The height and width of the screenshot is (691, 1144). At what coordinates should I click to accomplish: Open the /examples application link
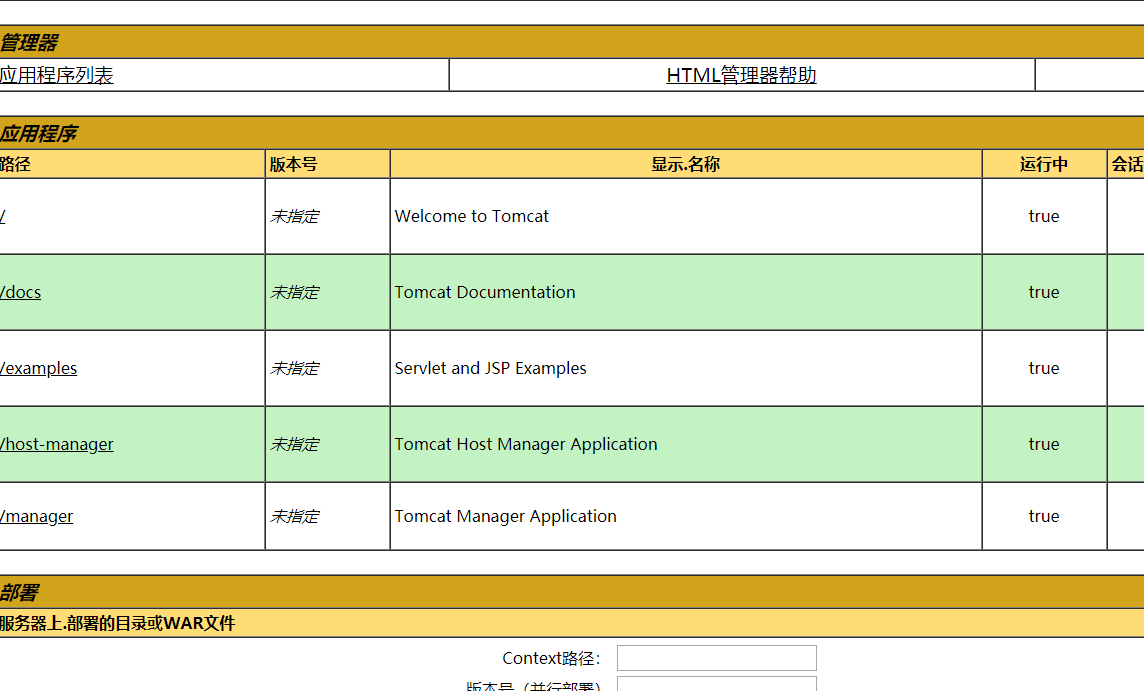click(38, 368)
